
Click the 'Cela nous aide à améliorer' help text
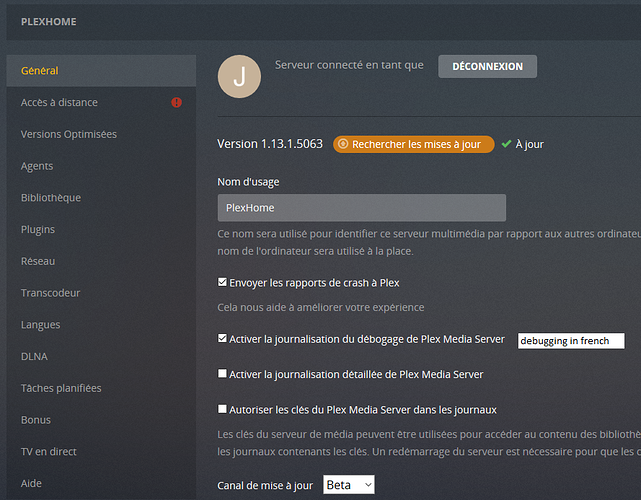(x=320, y=307)
